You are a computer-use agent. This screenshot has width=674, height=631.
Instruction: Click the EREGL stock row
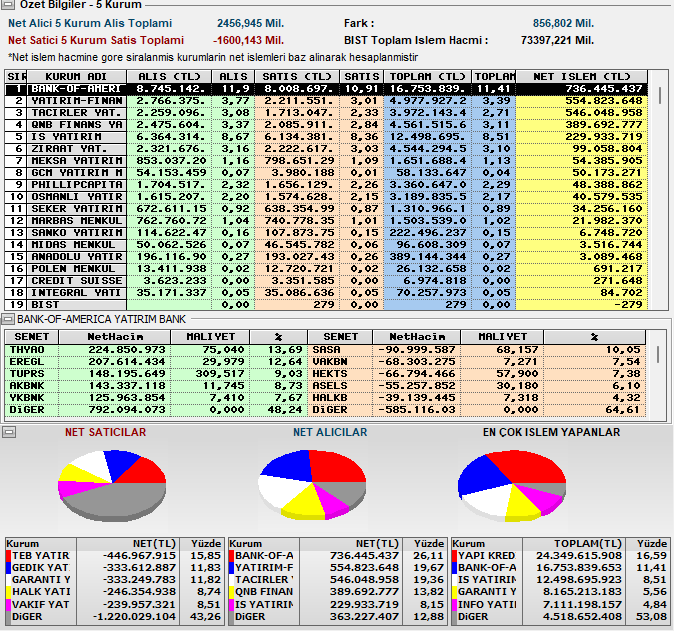click(x=156, y=362)
